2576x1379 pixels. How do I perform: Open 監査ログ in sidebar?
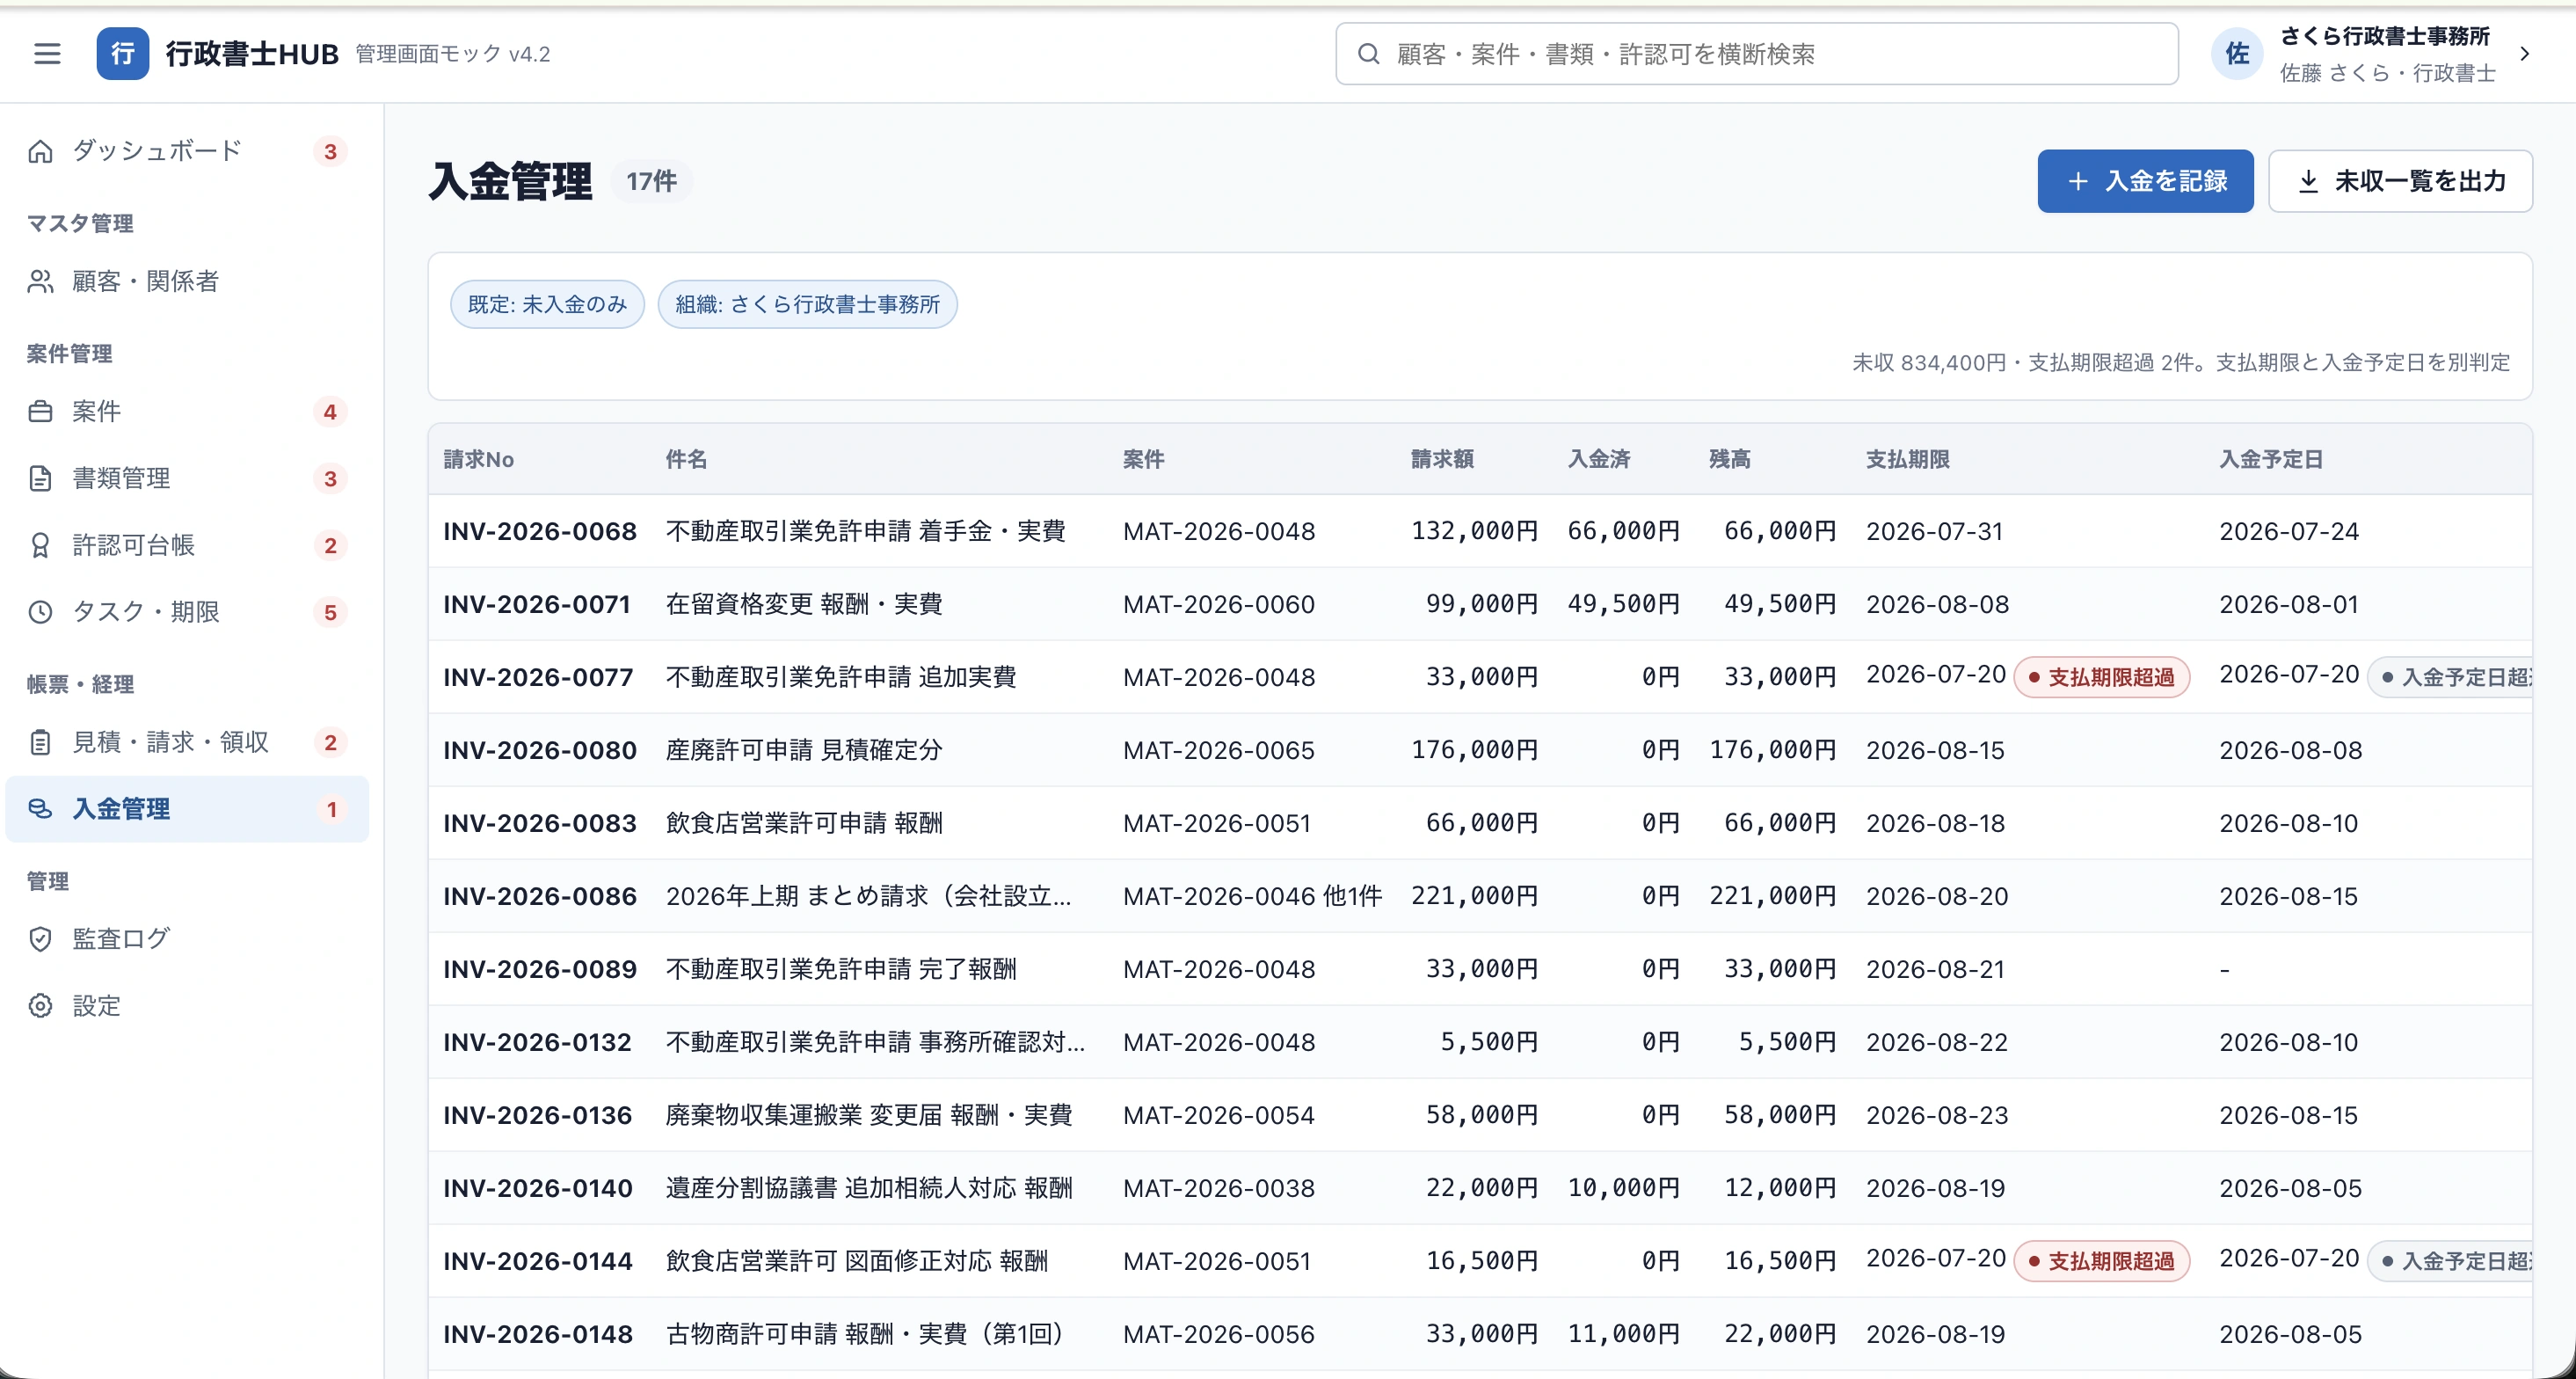187,938
